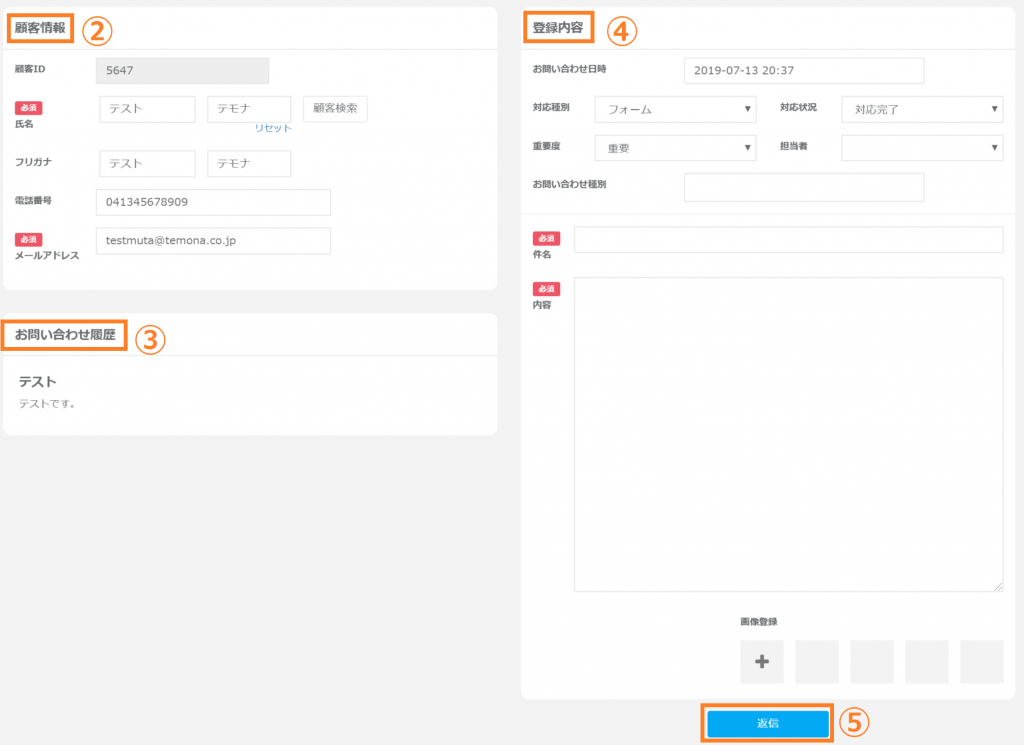1024x745 pixels.
Task: Click the first 氏名 name field
Action: point(147,109)
